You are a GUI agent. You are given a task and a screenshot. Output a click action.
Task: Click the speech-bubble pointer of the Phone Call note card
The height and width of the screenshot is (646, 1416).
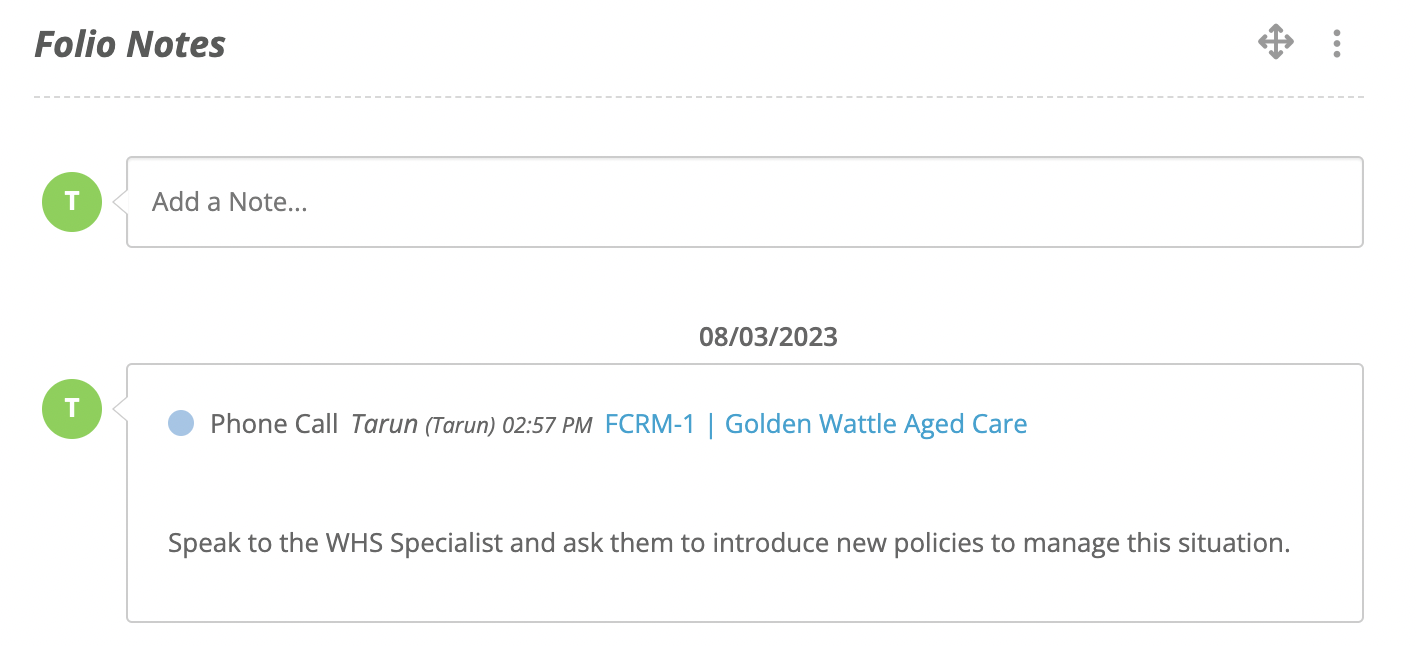[120, 409]
